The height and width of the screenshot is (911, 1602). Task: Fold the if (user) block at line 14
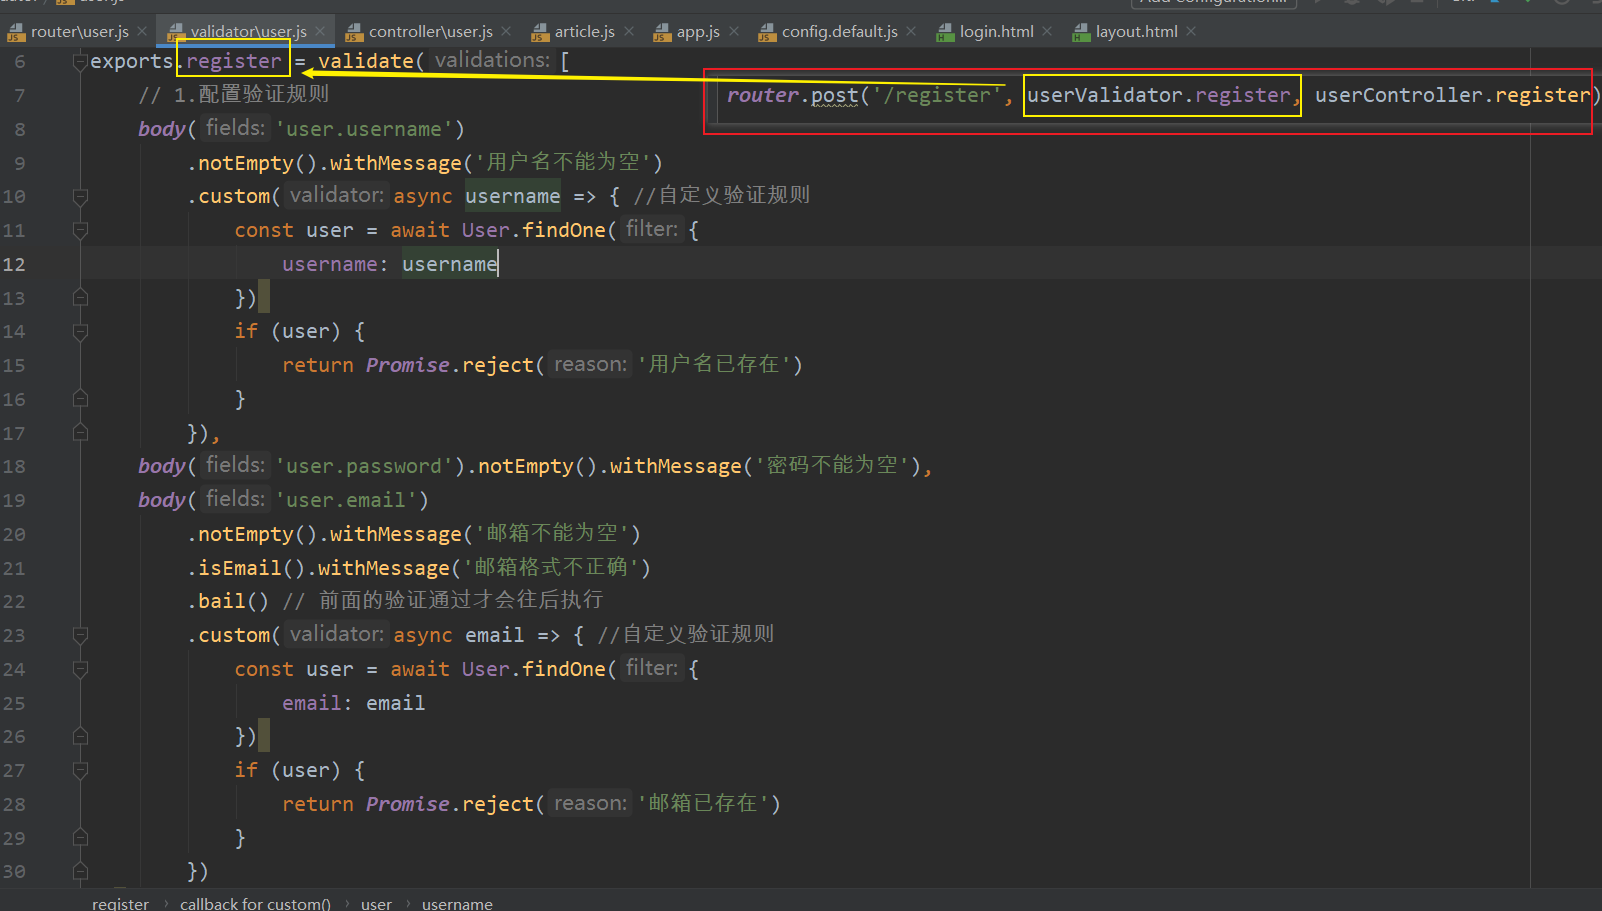coord(81,332)
